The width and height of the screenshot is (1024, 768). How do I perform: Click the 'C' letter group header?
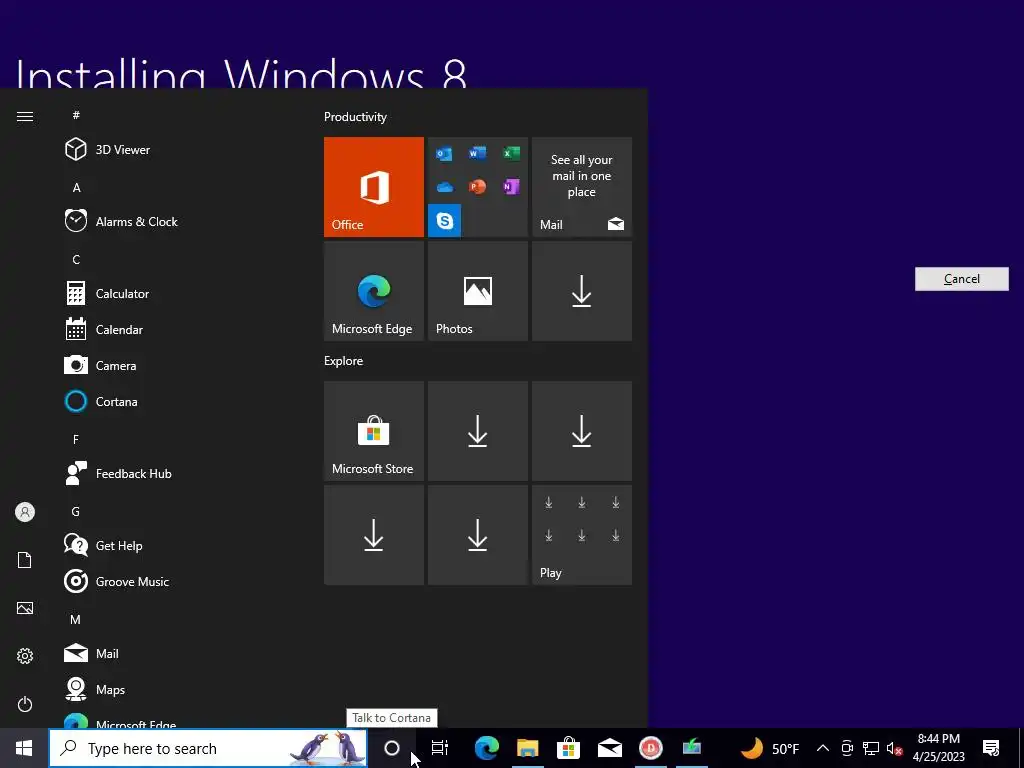click(x=76, y=260)
